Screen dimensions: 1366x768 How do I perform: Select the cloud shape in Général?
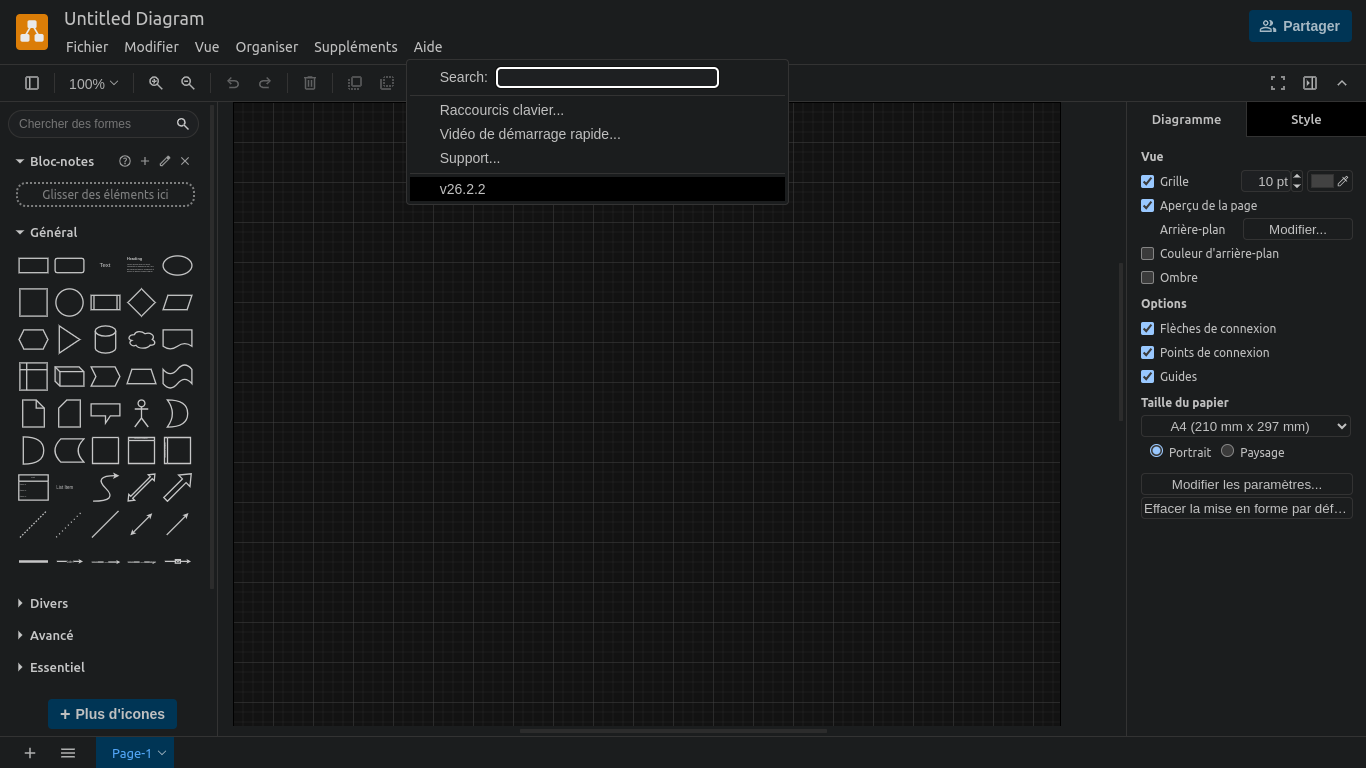point(141,339)
